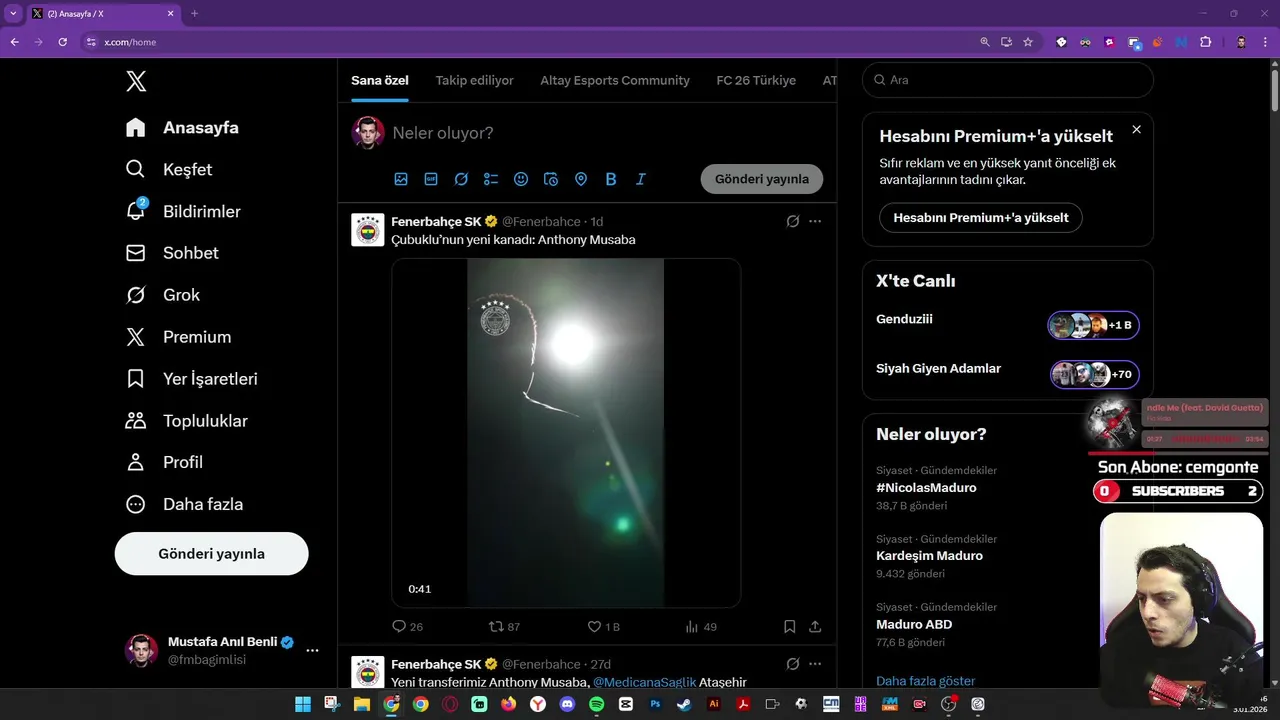This screenshot has height=720, width=1280.
Task: Add a poll in composer
Action: [491, 179]
